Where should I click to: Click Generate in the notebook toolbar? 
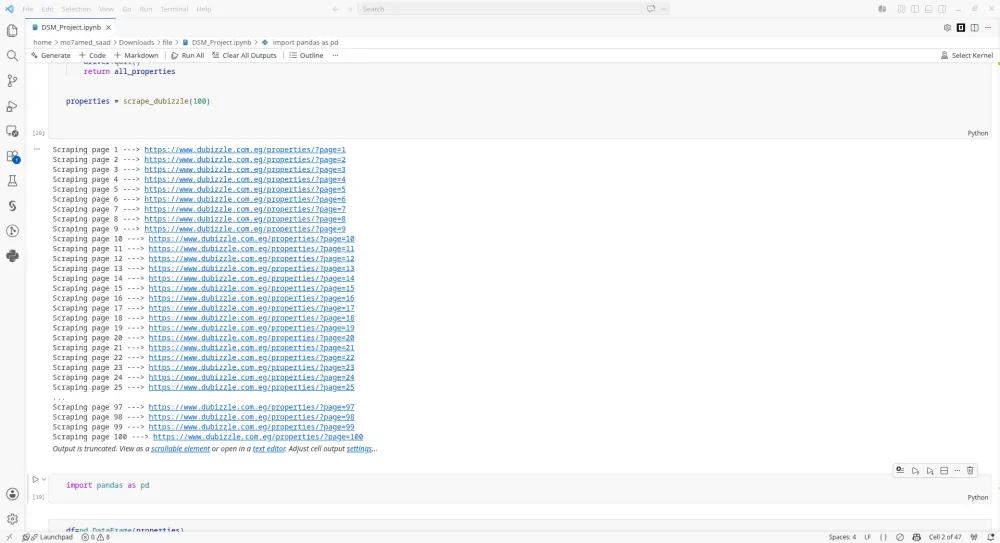pyautogui.click(x=50, y=56)
